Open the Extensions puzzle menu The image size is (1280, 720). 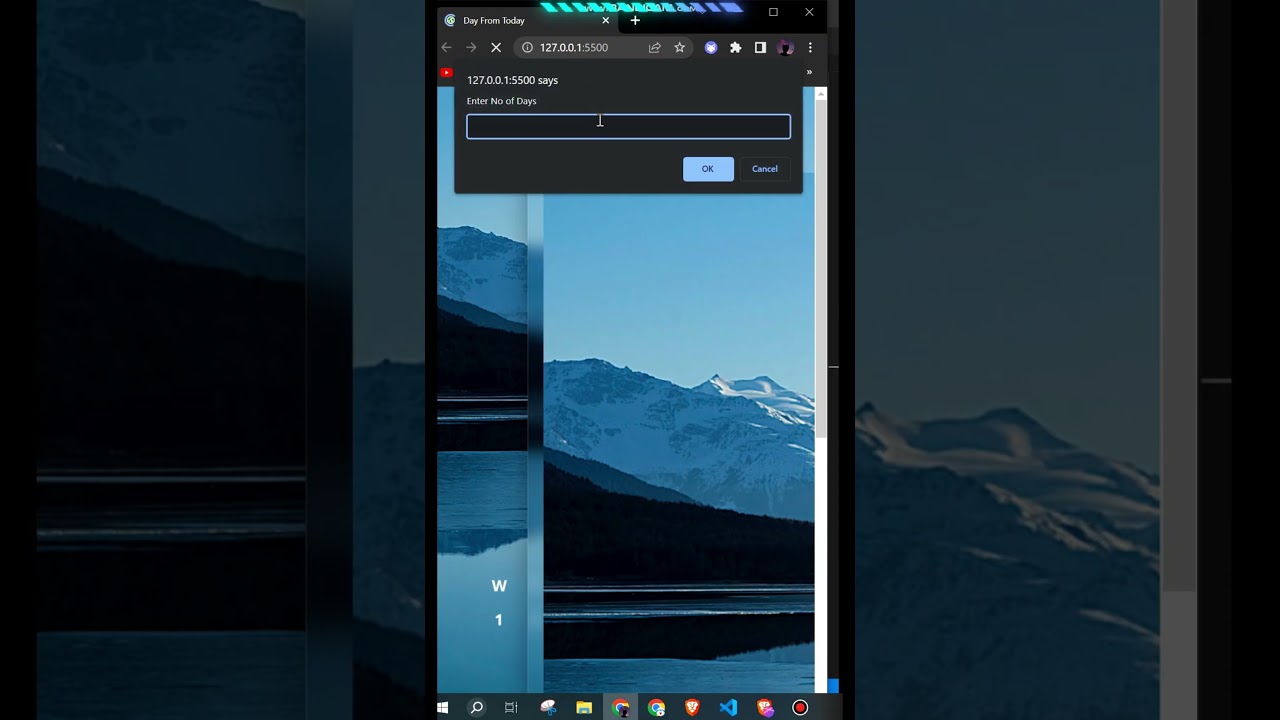tap(736, 47)
